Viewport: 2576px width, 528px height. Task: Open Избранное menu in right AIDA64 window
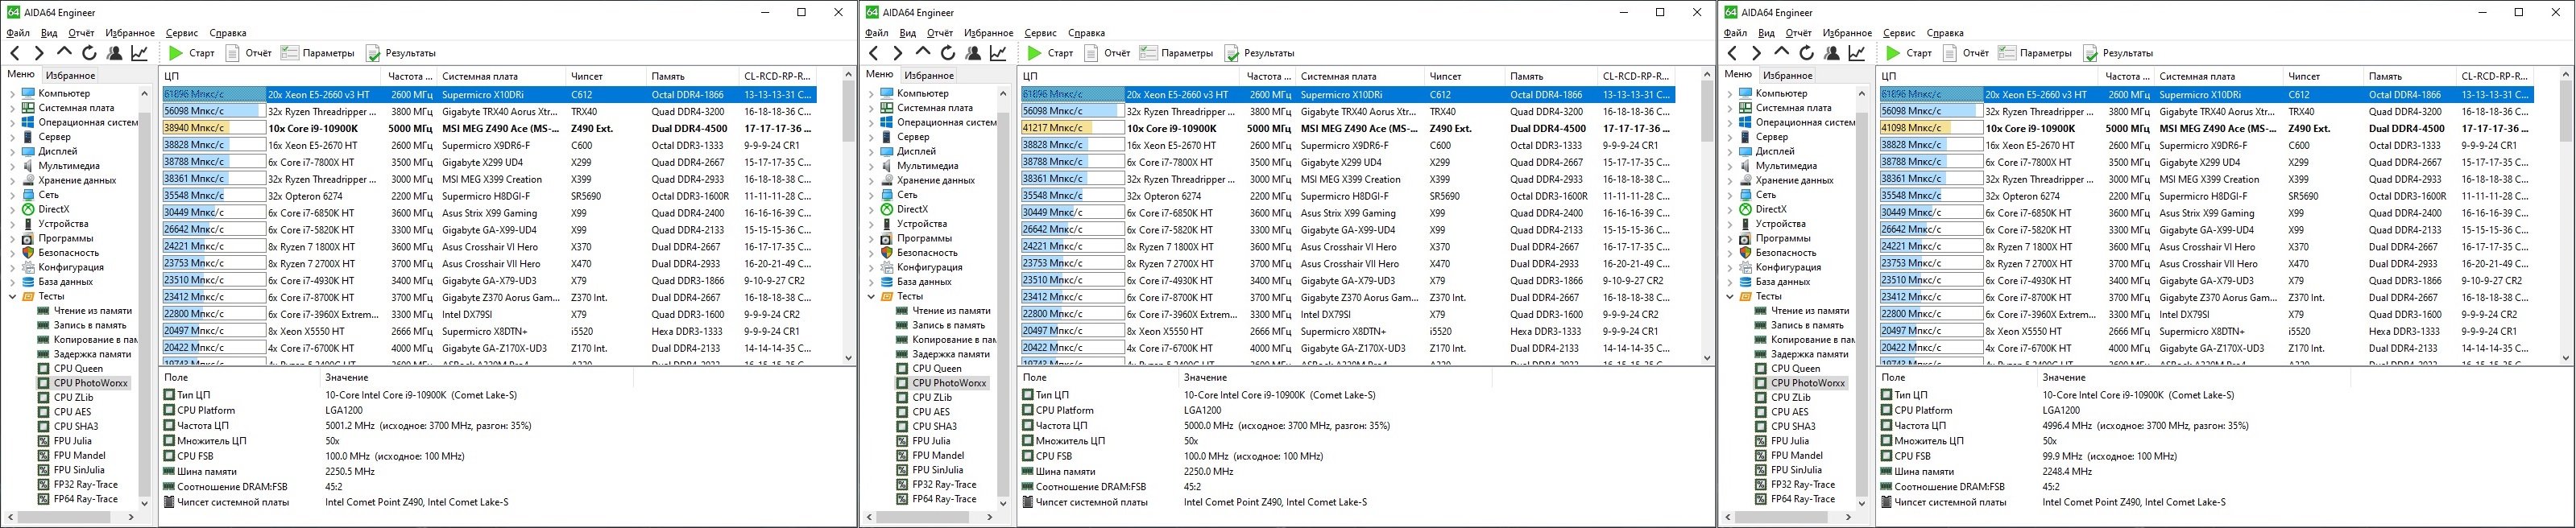1848,33
